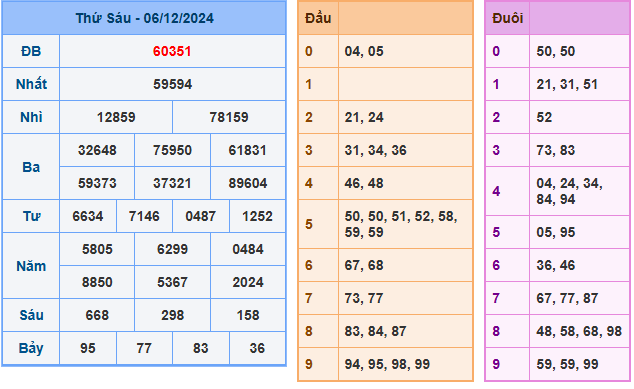The height and width of the screenshot is (389, 634).
Task: Click Đuôi row 2 value '52'
Action: (x=544, y=117)
